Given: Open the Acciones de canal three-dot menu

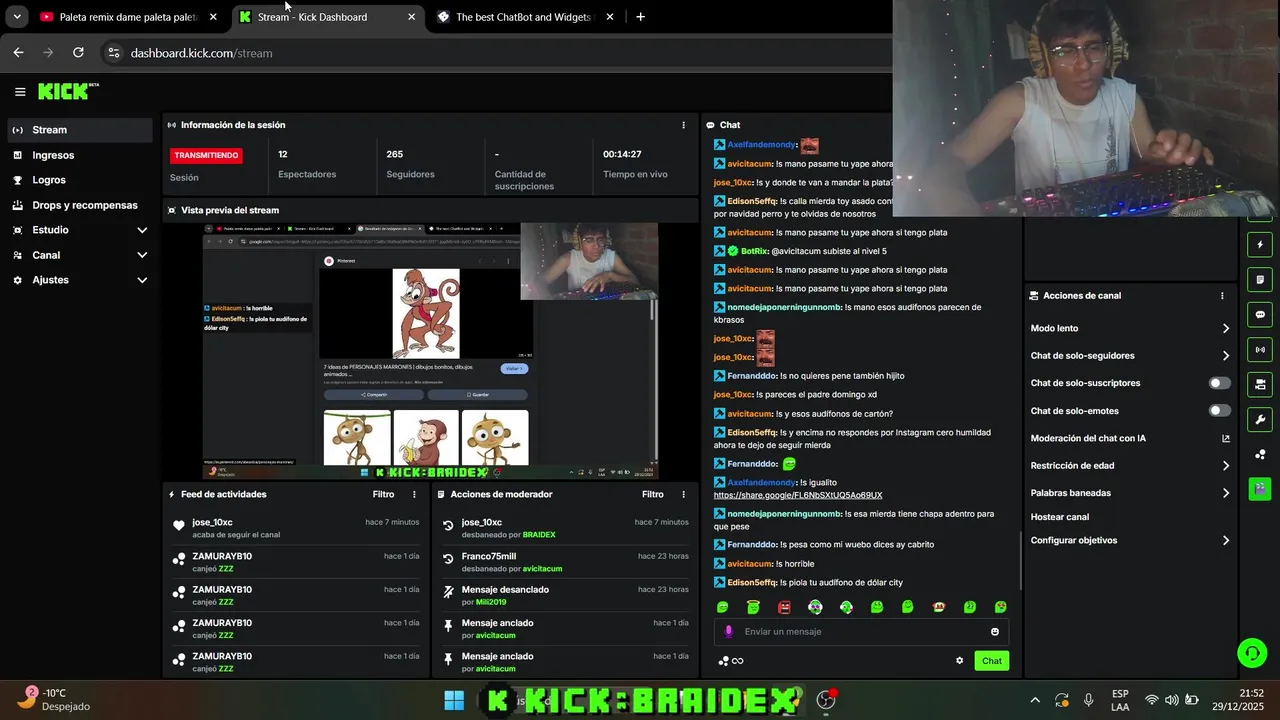Looking at the screenshot, I should (x=1222, y=296).
